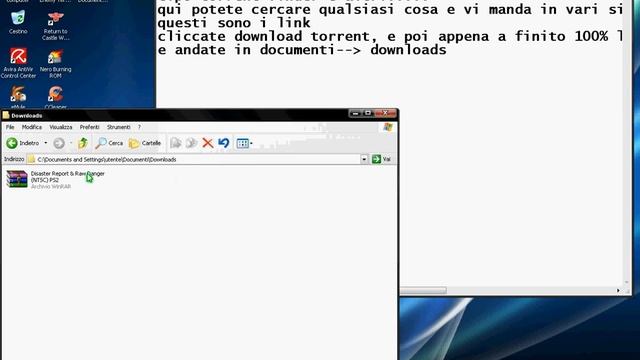Open the ? help menu
Screen dimensions: 640x360
click(139, 127)
